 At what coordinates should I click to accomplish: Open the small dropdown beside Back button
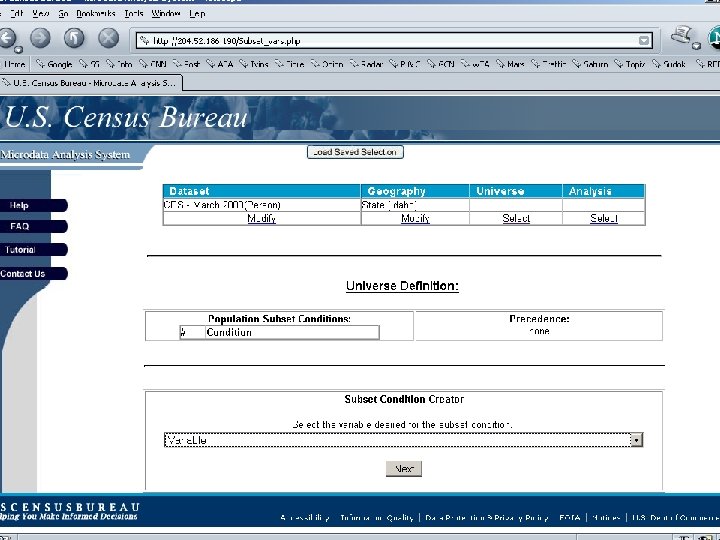(x=18, y=49)
